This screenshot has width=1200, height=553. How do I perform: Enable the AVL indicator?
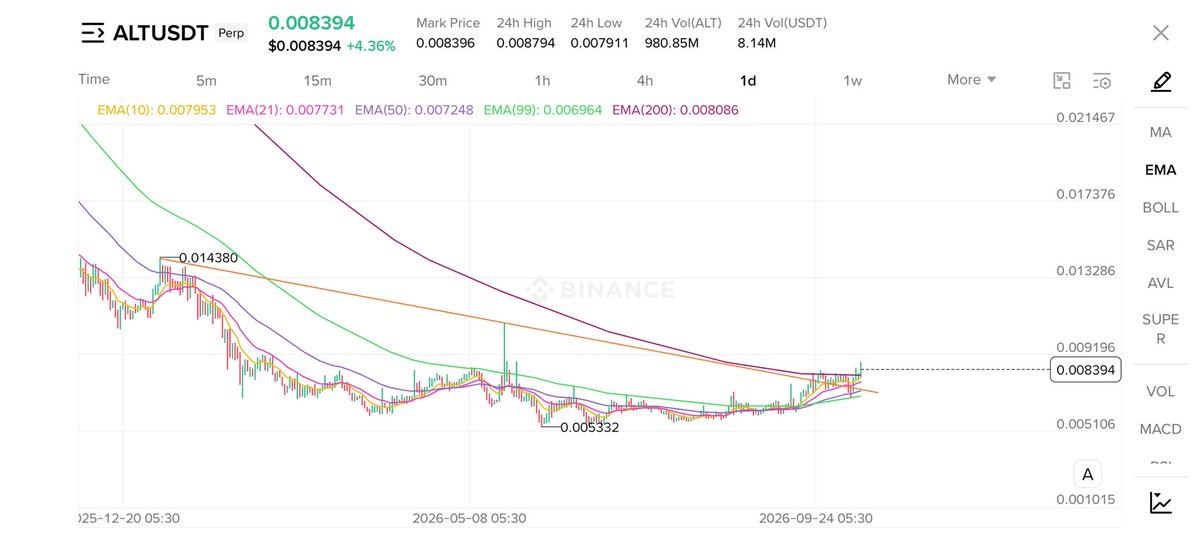point(1160,283)
